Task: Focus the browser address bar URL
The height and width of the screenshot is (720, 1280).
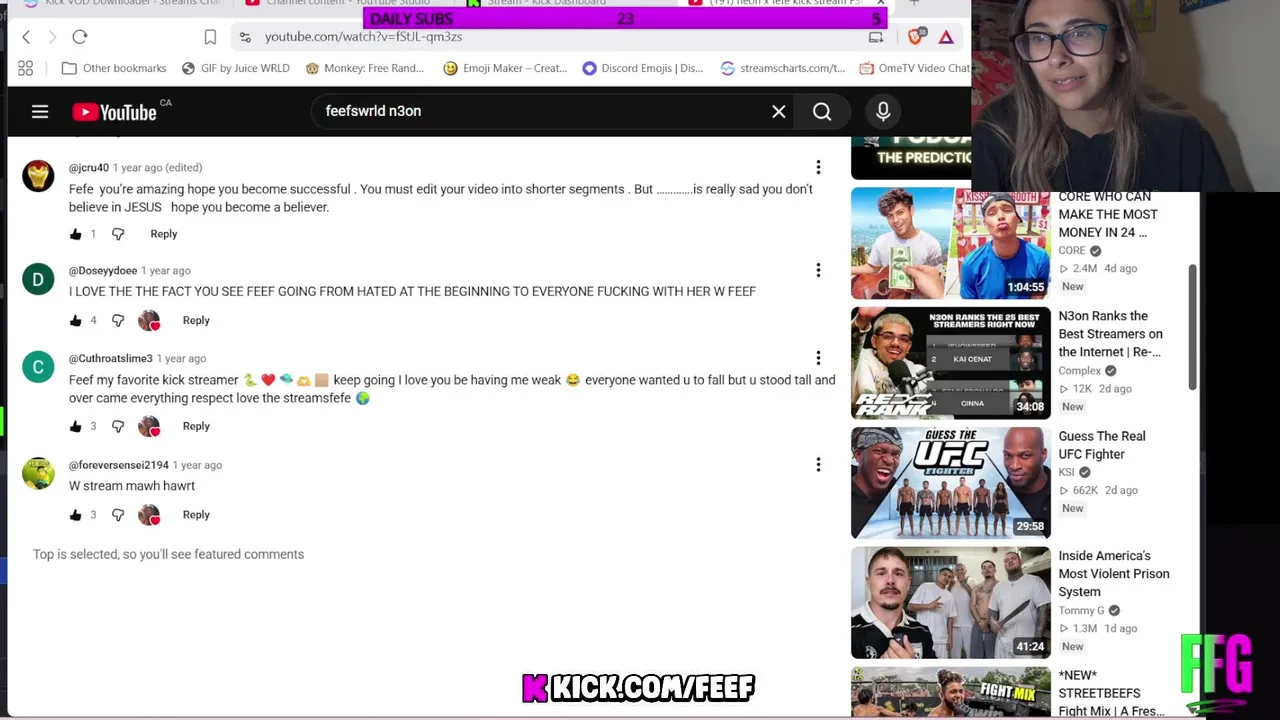Action: [x=363, y=37]
